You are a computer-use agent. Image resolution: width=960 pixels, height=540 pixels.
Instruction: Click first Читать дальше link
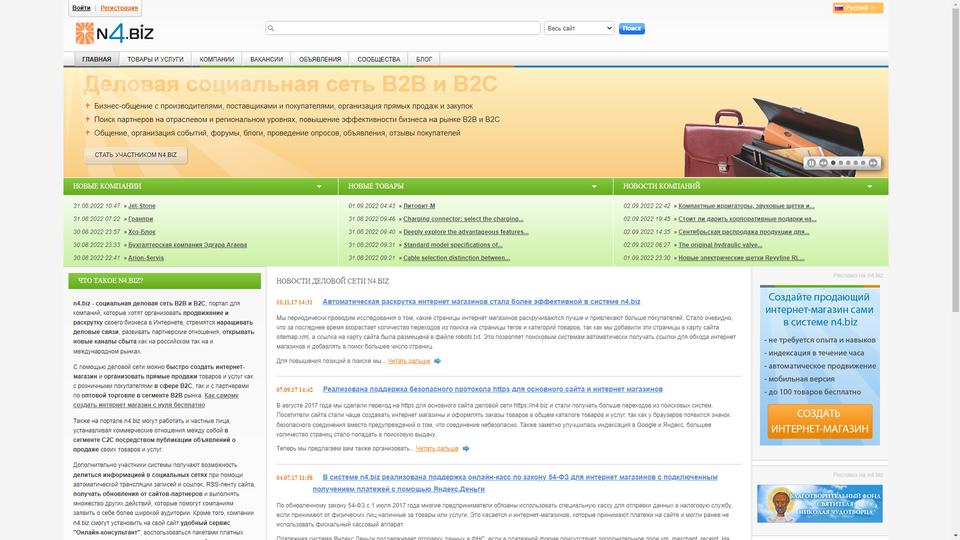(x=408, y=361)
